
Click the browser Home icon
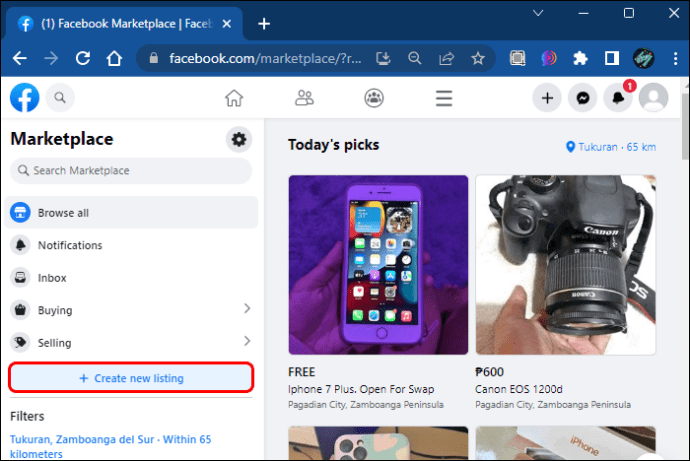[114, 58]
